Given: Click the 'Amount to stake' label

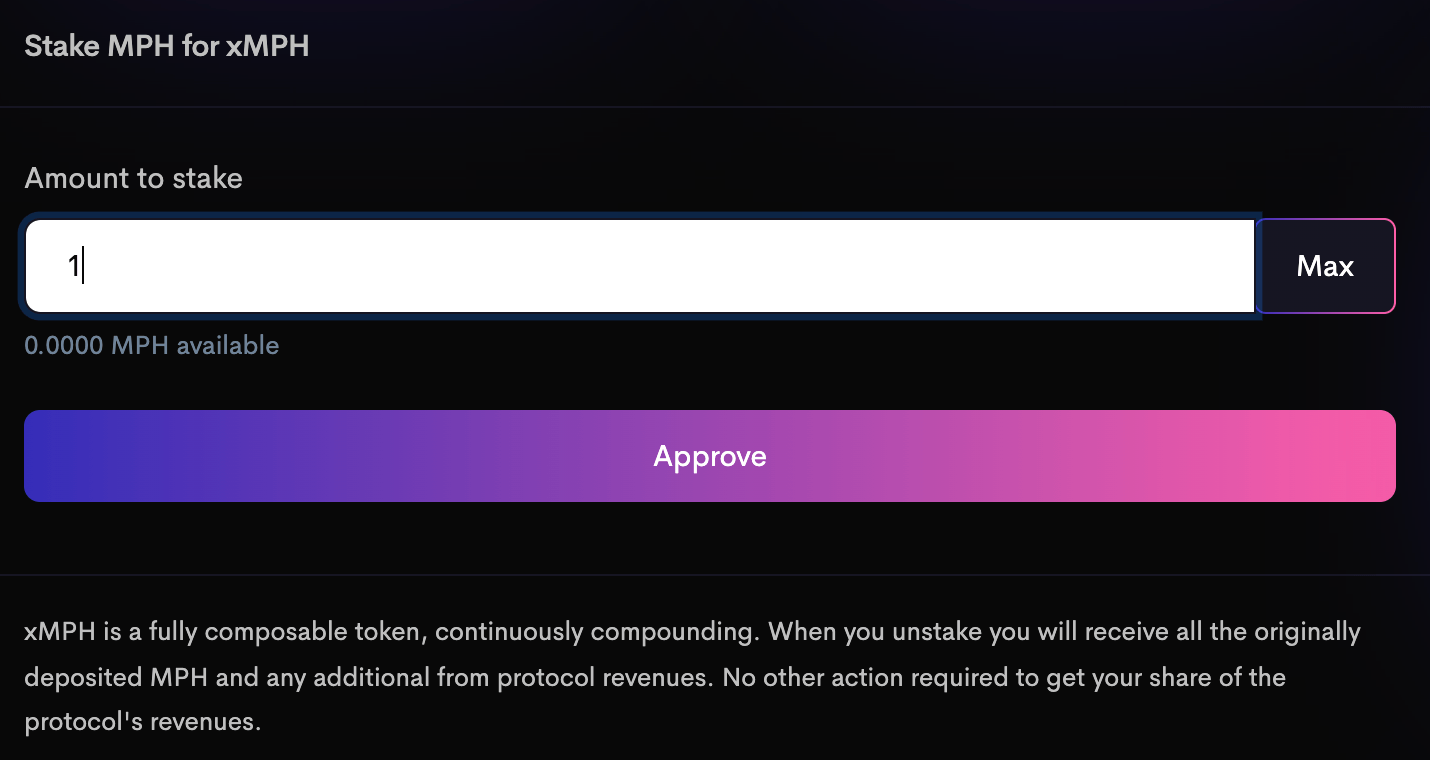Looking at the screenshot, I should click(x=134, y=179).
